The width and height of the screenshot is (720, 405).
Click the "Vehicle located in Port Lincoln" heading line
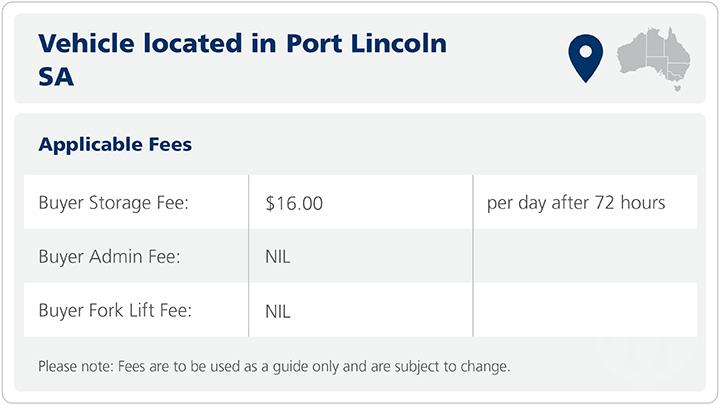tap(241, 44)
